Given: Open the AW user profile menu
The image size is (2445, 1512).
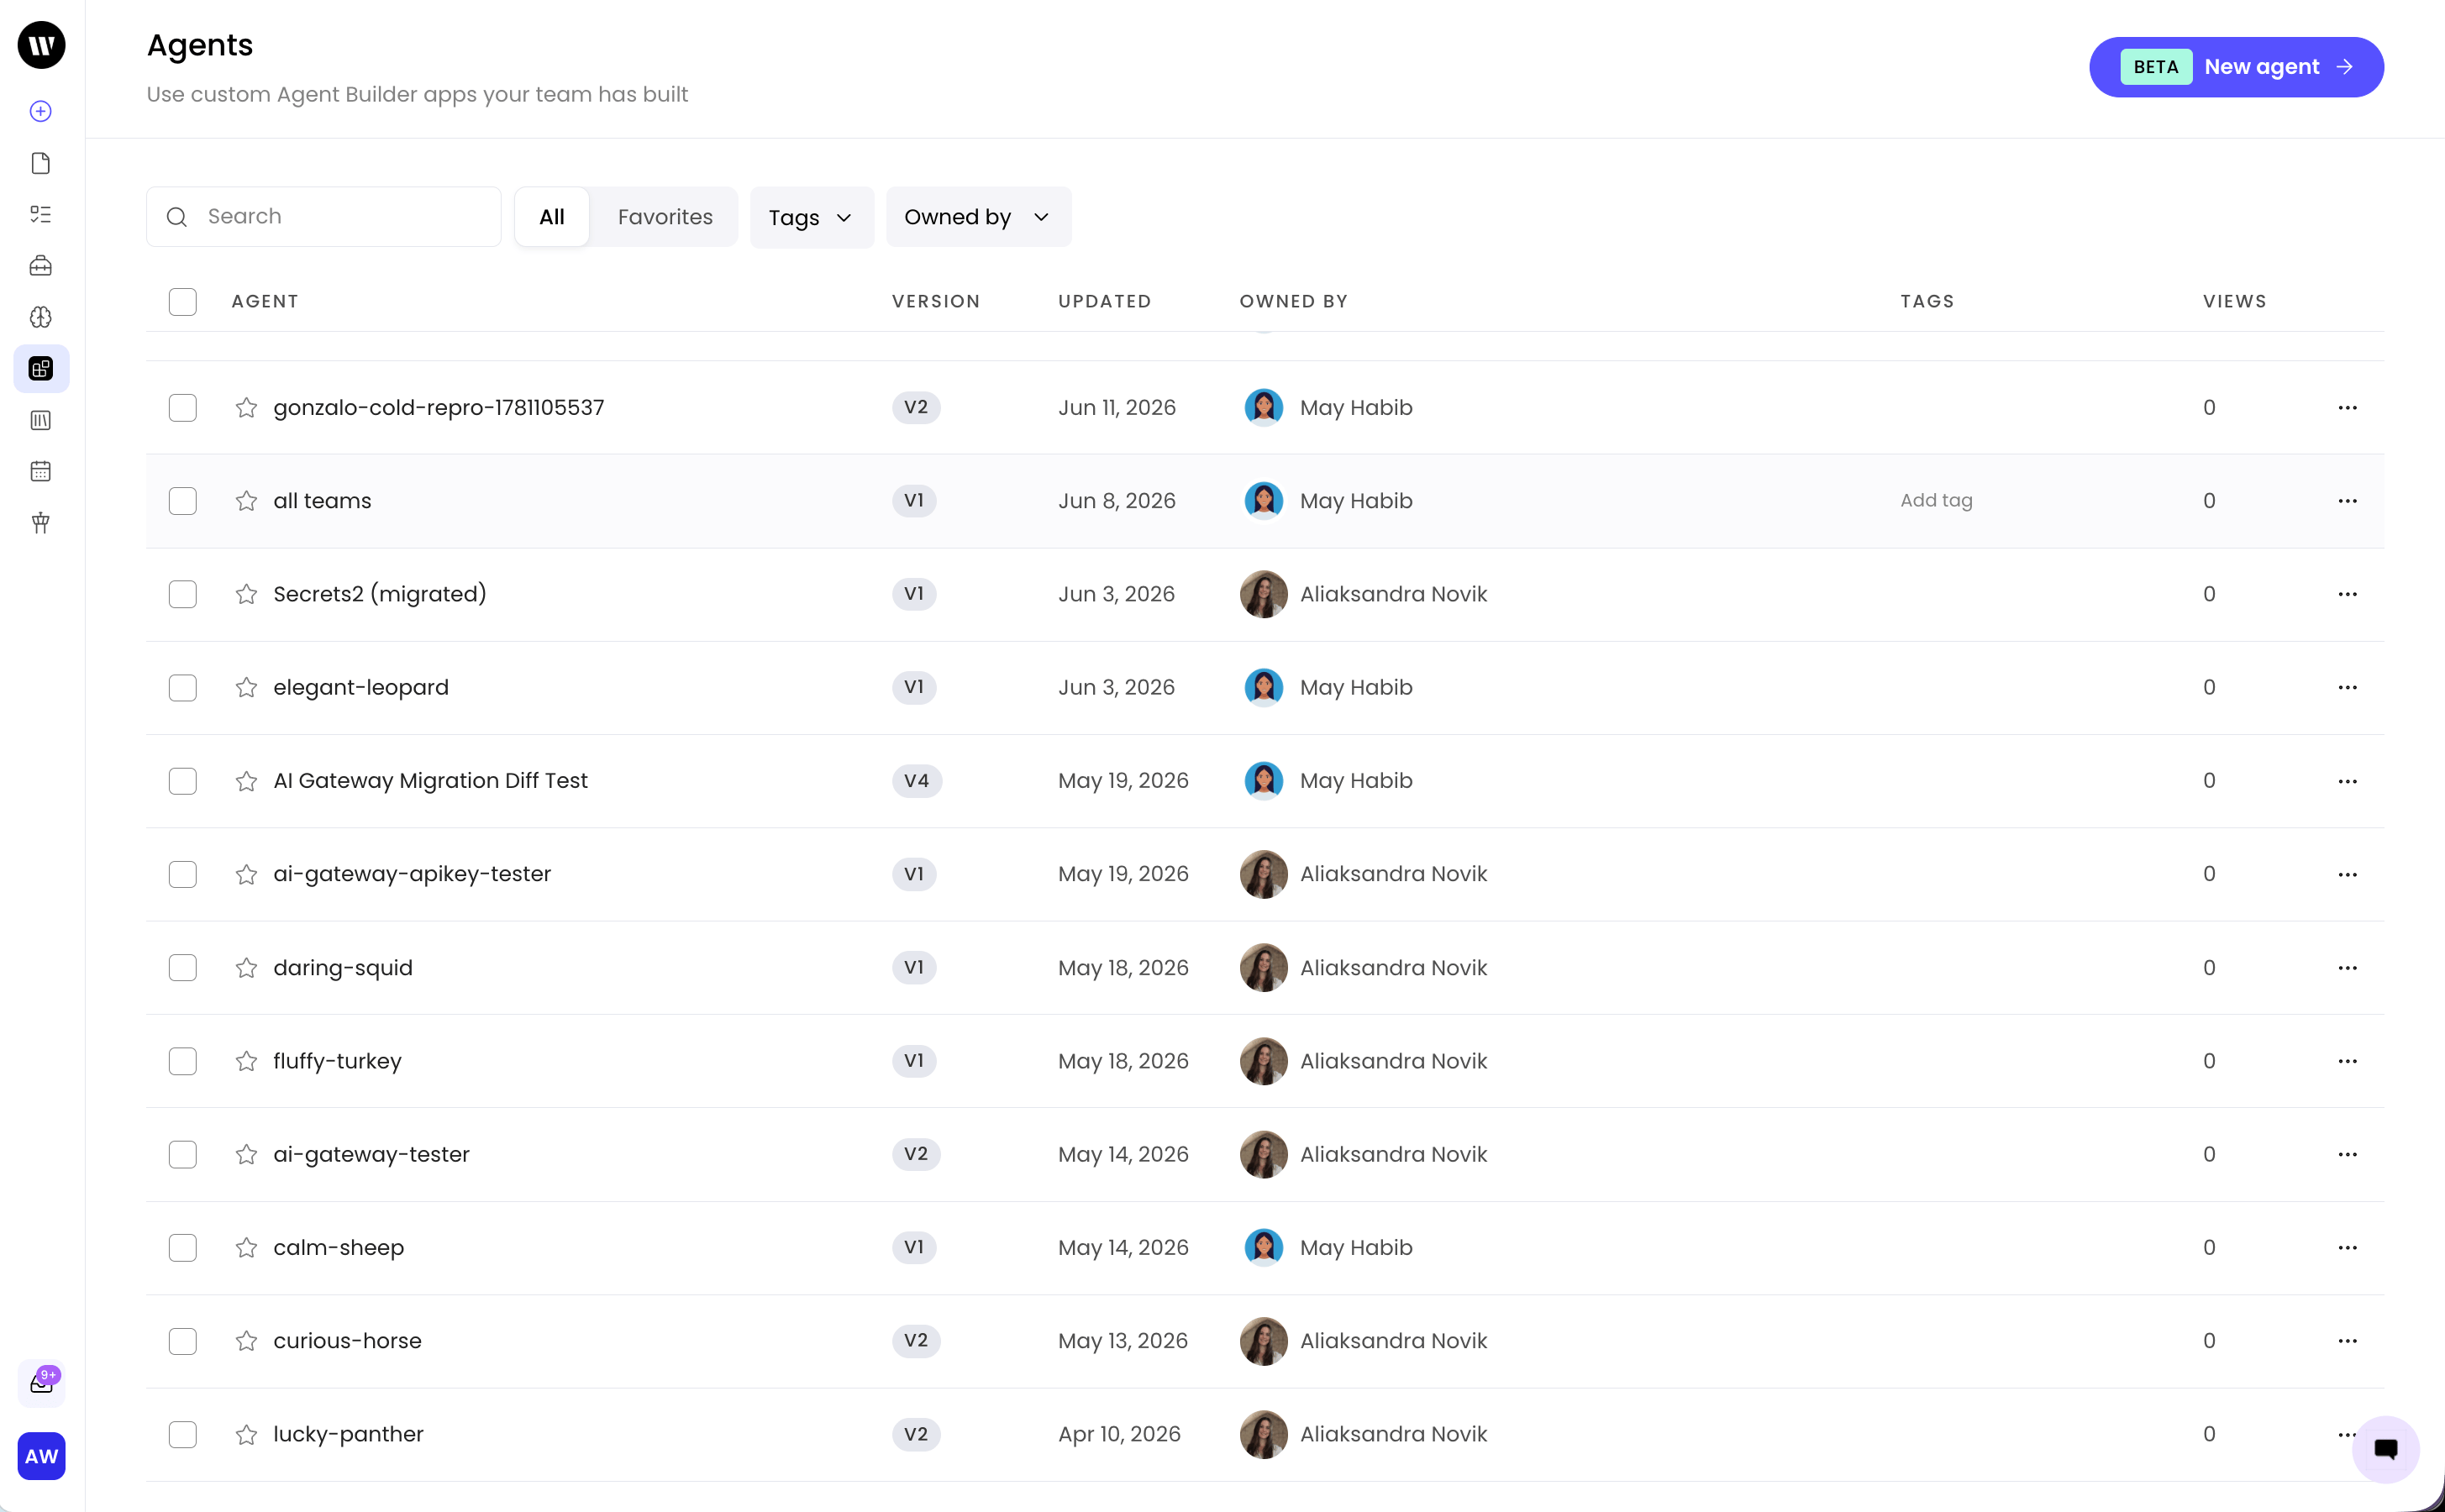Looking at the screenshot, I should coord(41,1456).
